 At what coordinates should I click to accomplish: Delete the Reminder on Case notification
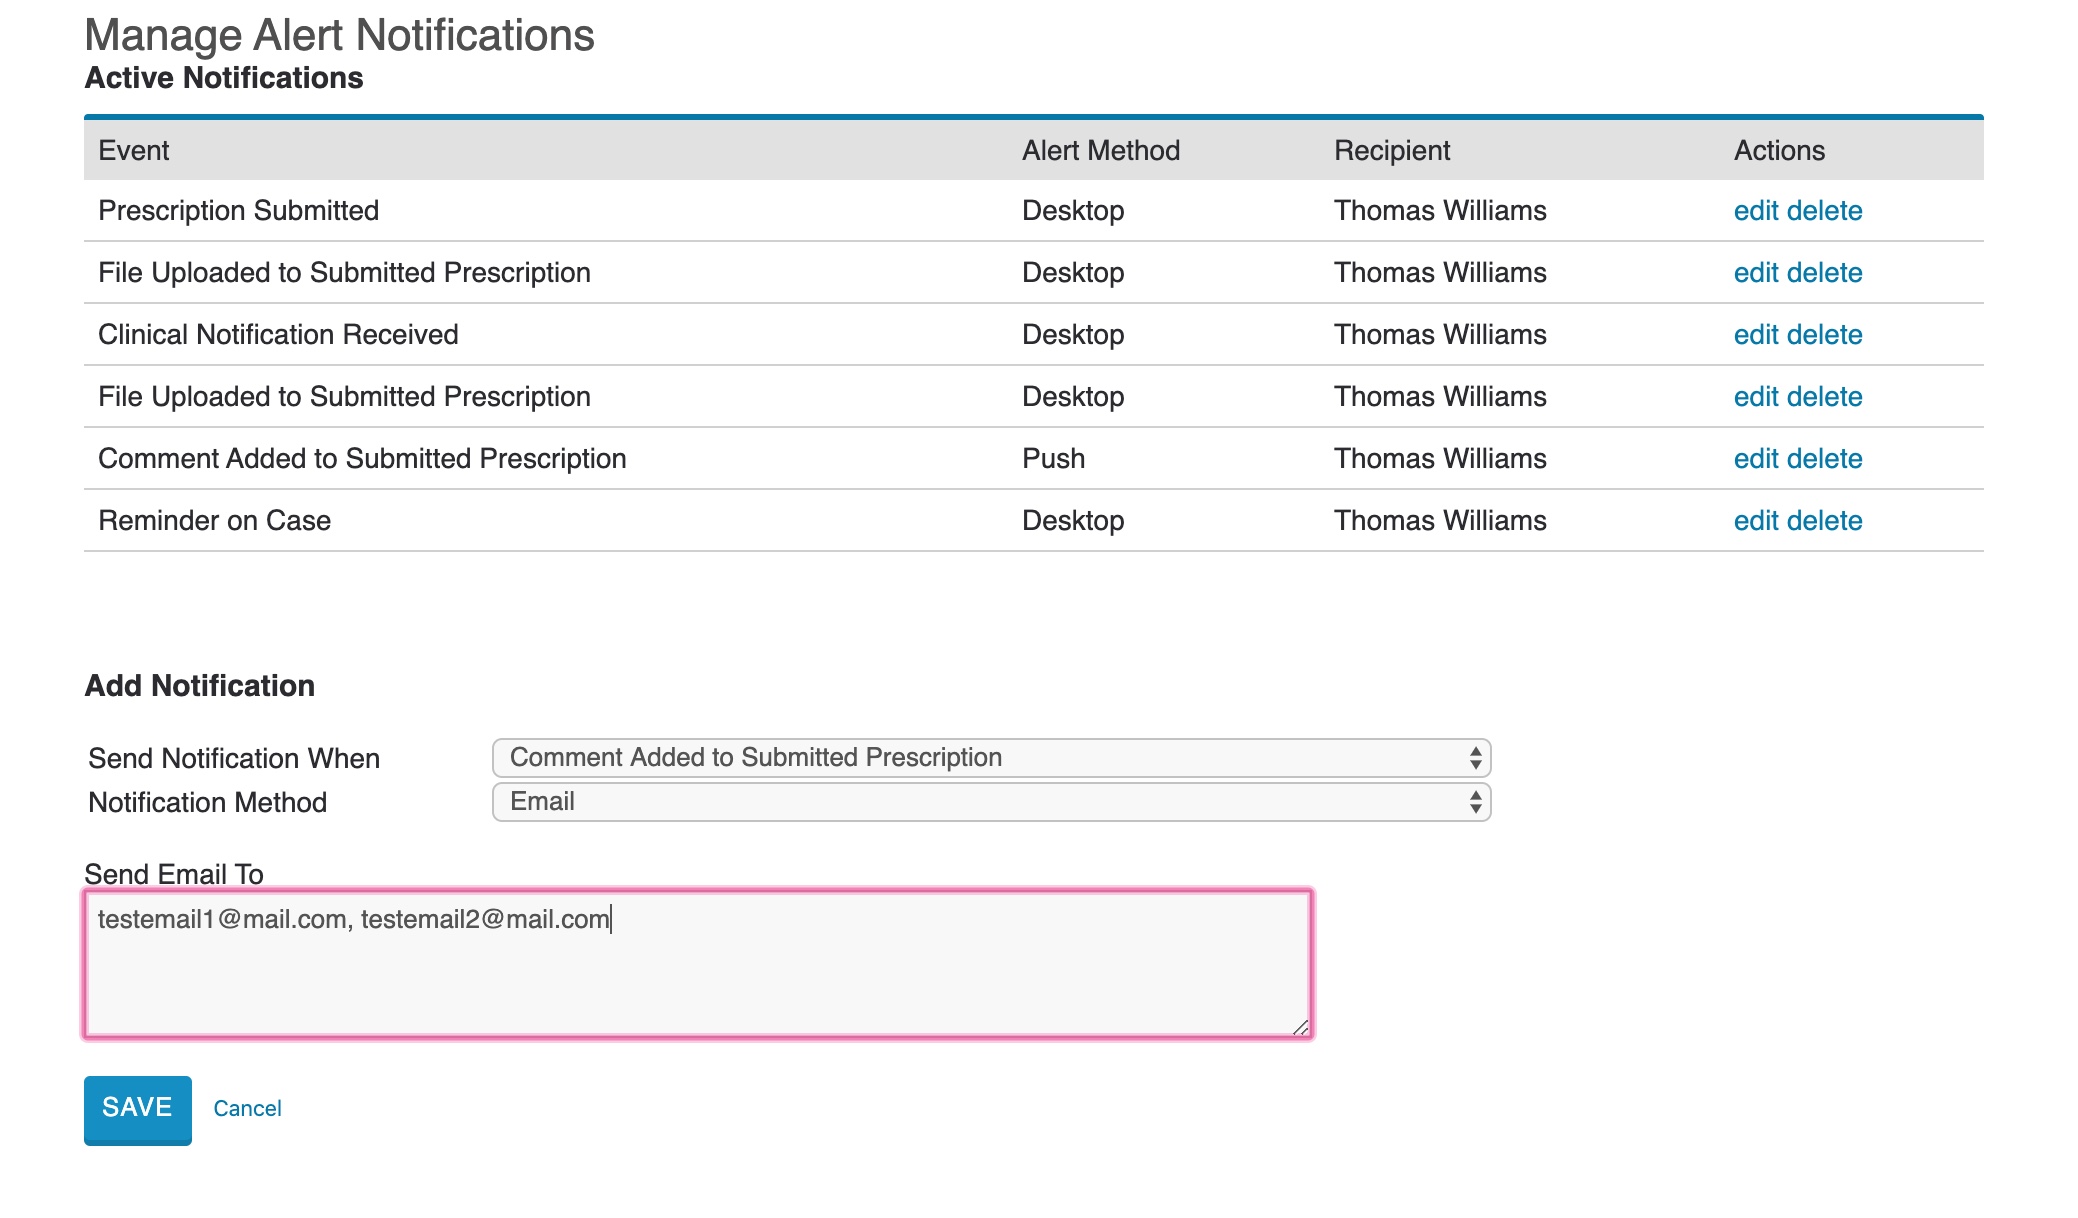1824,521
